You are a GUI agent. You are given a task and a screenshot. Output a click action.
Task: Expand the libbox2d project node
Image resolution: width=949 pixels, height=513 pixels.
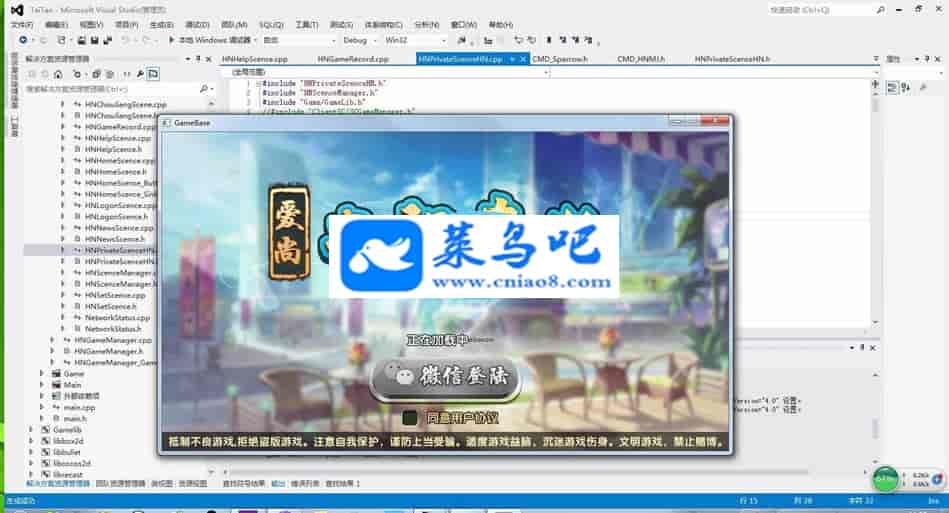coord(31,440)
